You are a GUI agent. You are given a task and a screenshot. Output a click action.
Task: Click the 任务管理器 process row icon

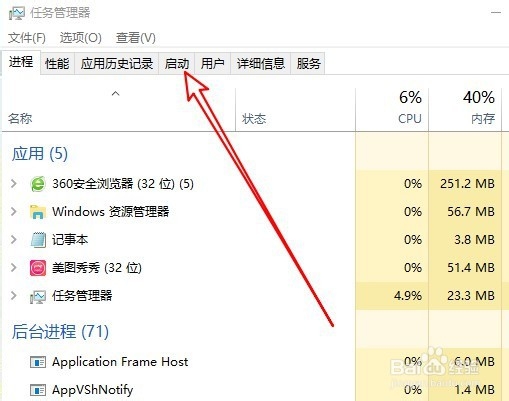coord(38,296)
